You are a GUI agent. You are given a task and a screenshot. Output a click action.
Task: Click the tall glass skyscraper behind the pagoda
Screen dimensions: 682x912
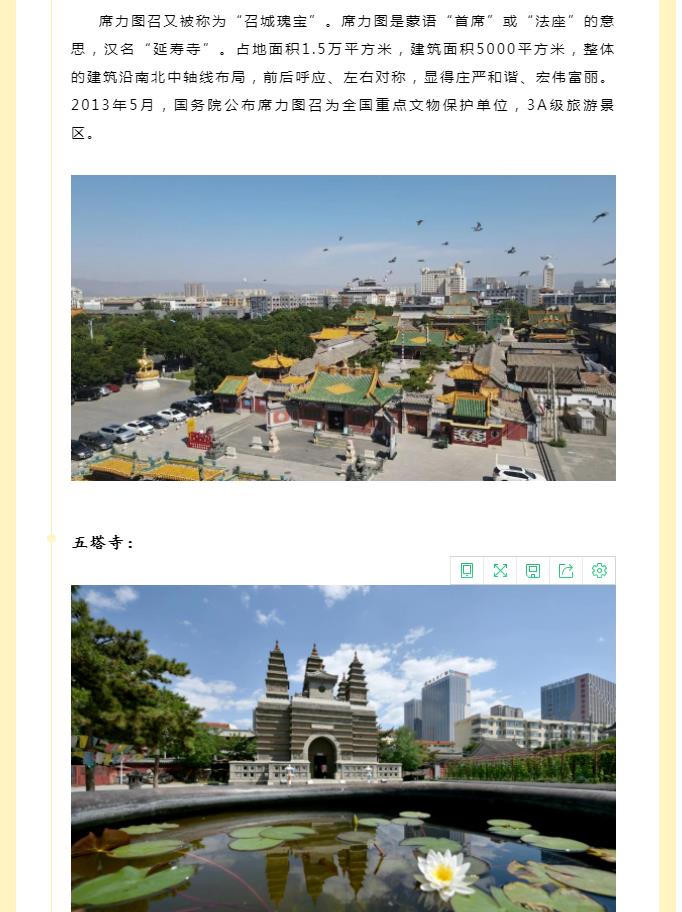tap(445, 703)
